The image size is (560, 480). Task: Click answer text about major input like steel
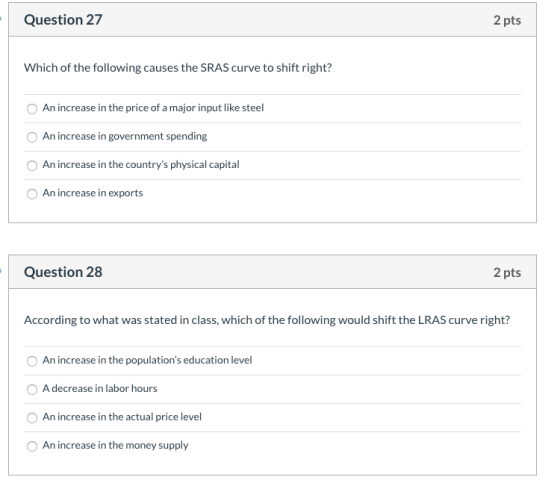[x=153, y=108]
